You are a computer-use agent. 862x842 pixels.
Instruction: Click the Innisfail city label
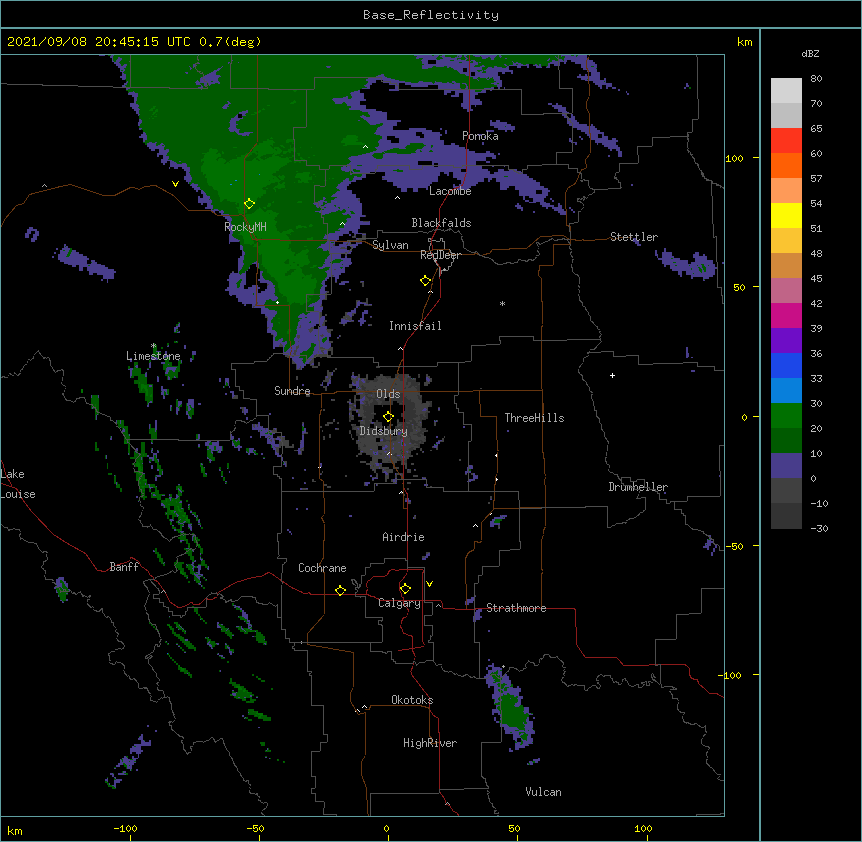(415, 326)
